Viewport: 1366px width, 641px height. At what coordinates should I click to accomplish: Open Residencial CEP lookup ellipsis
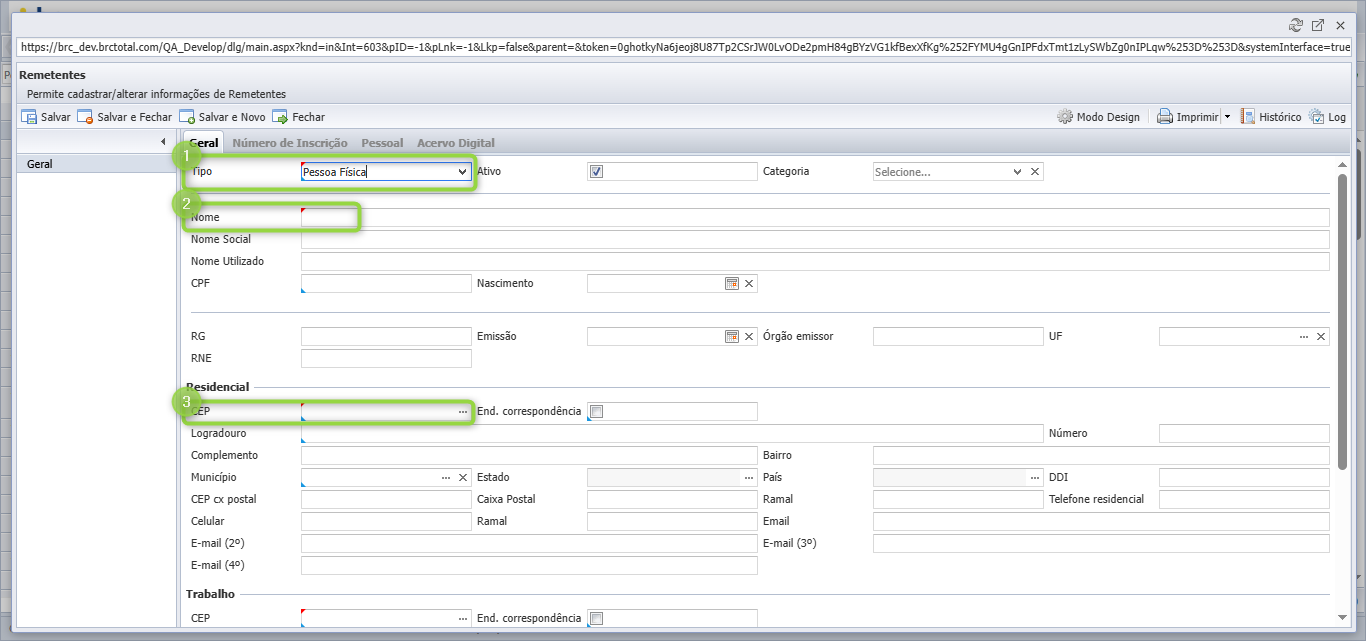(x=463, y=412)
